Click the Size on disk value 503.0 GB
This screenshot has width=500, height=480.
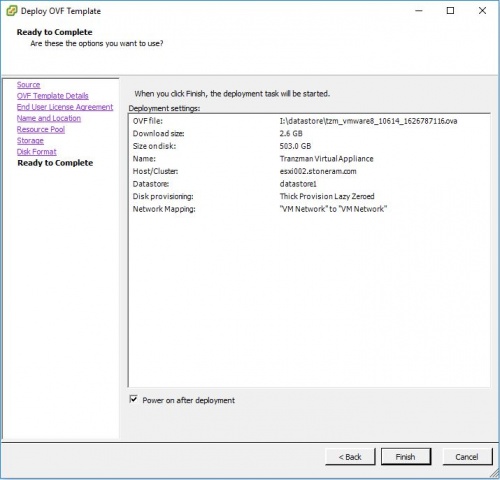click(295, 146)
